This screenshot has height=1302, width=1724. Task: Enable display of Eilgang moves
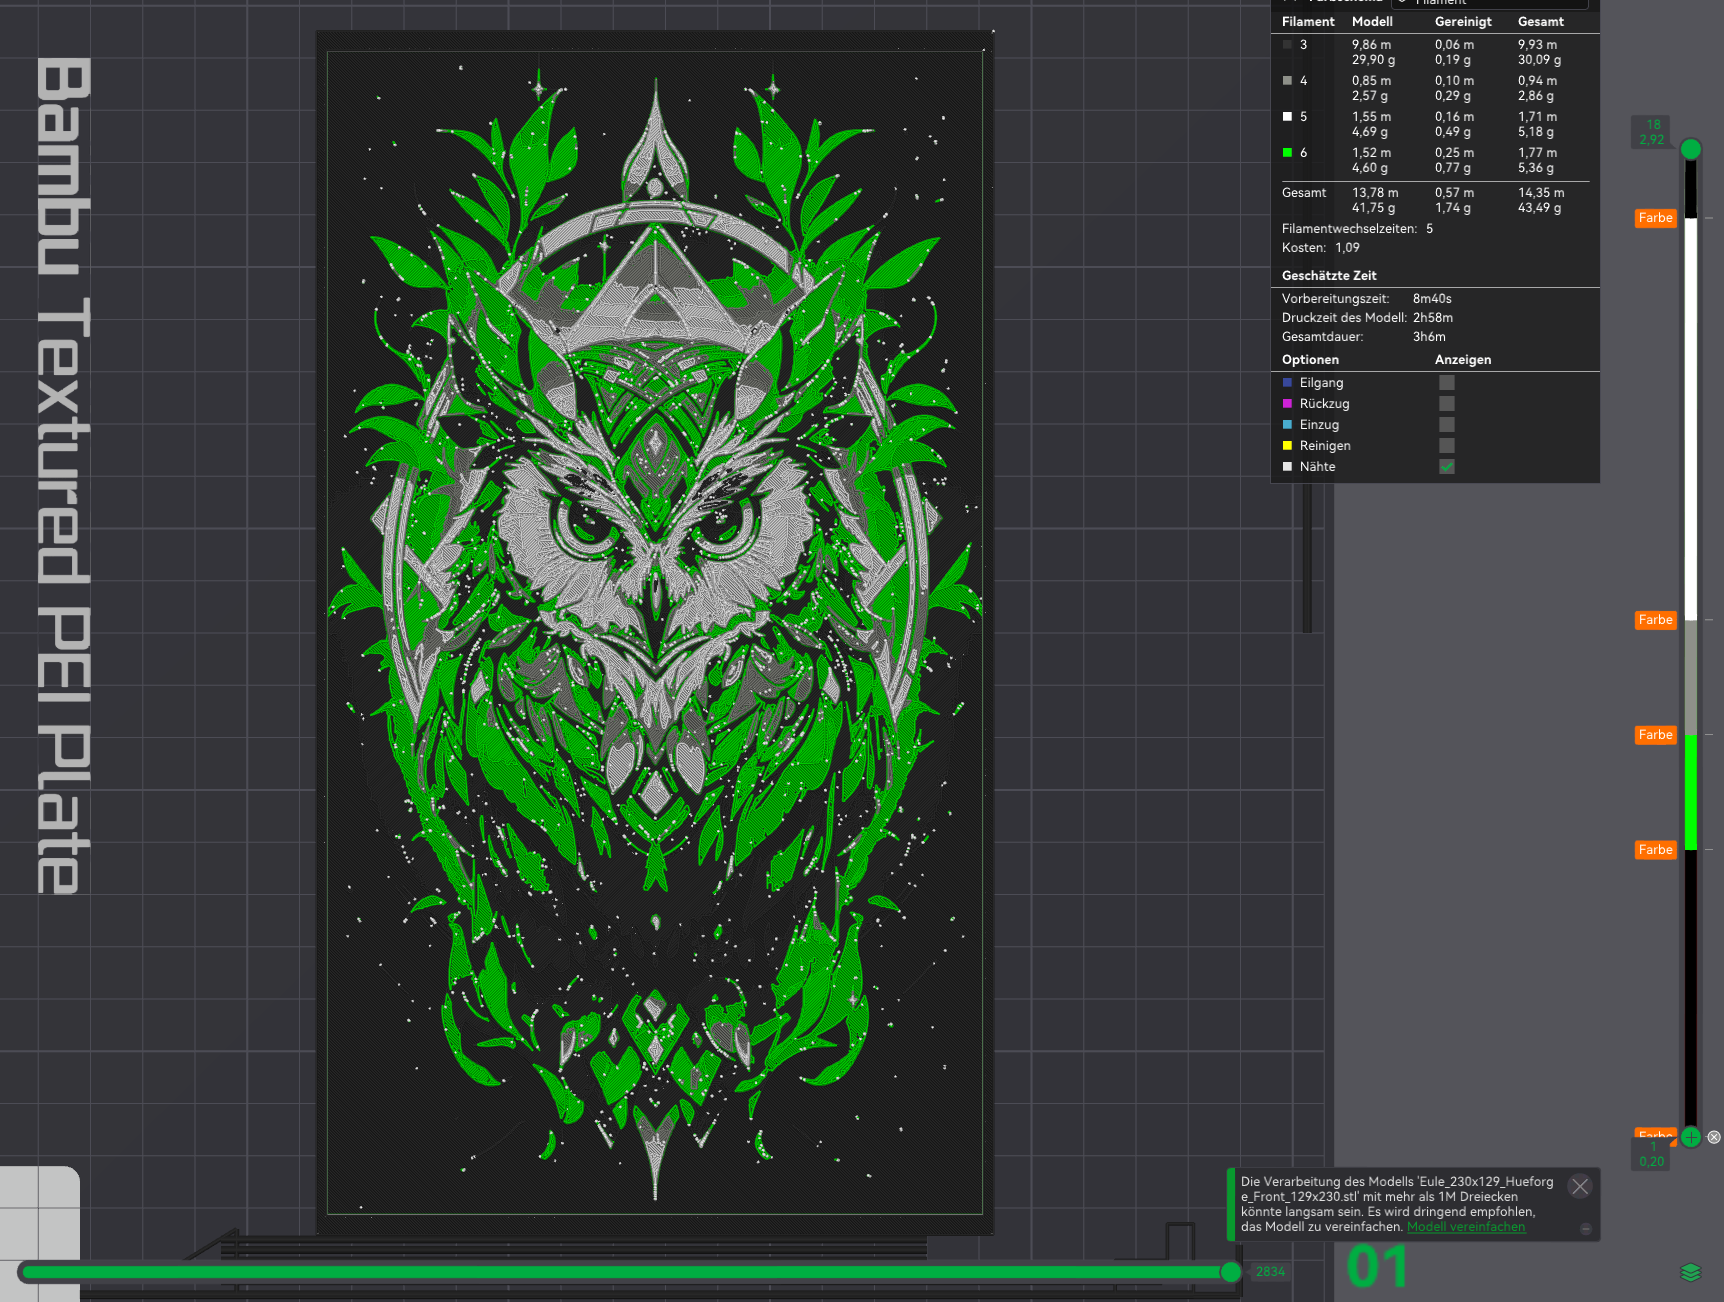pyautogui.click(x=1447, y=383)
